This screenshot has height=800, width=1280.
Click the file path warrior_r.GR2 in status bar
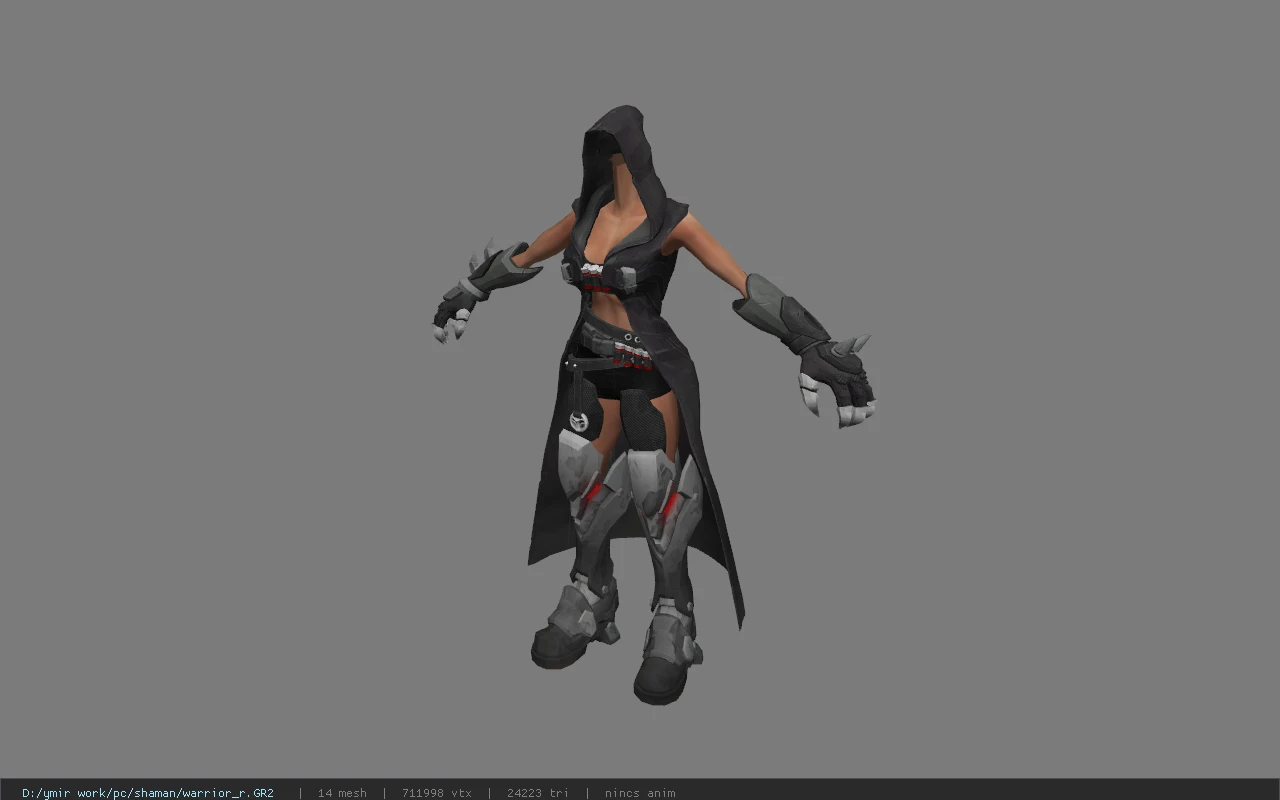pos(148,793)
